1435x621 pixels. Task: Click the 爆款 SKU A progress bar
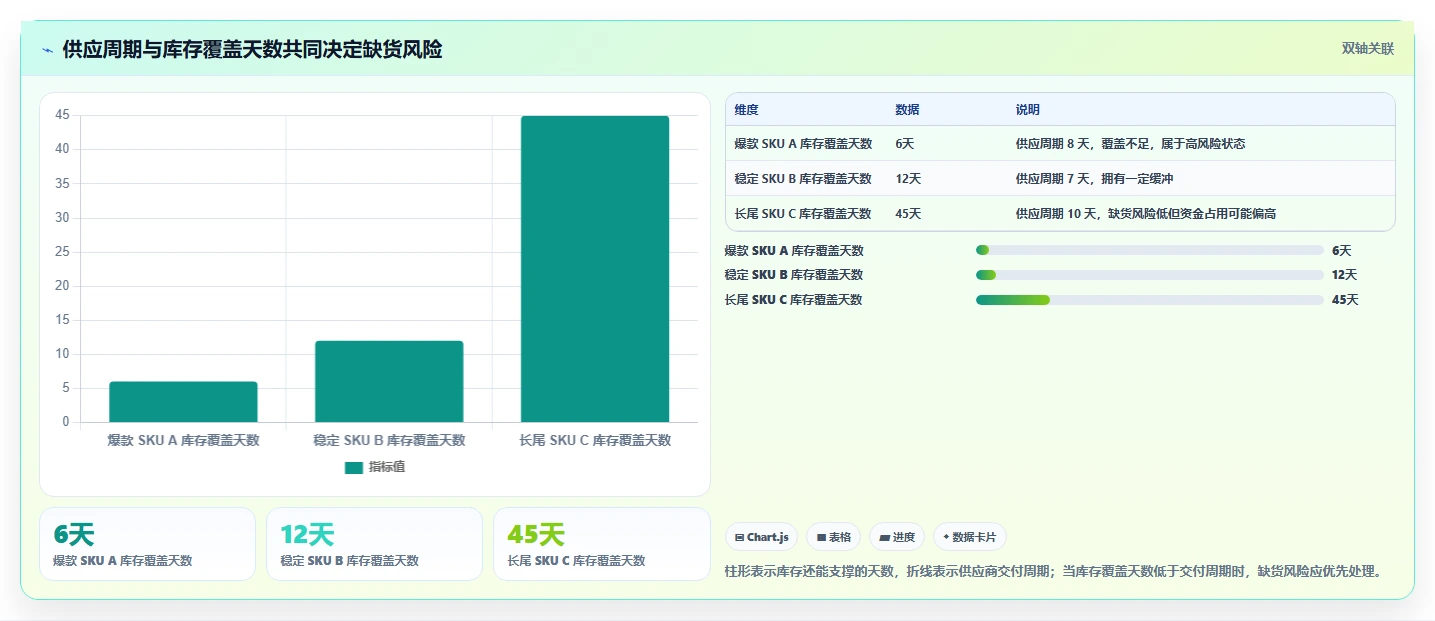1150,250
